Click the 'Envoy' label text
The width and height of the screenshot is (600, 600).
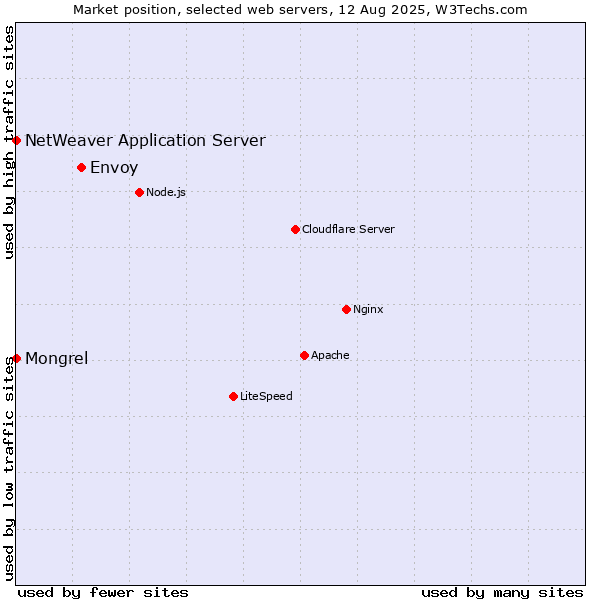point(114,168)
